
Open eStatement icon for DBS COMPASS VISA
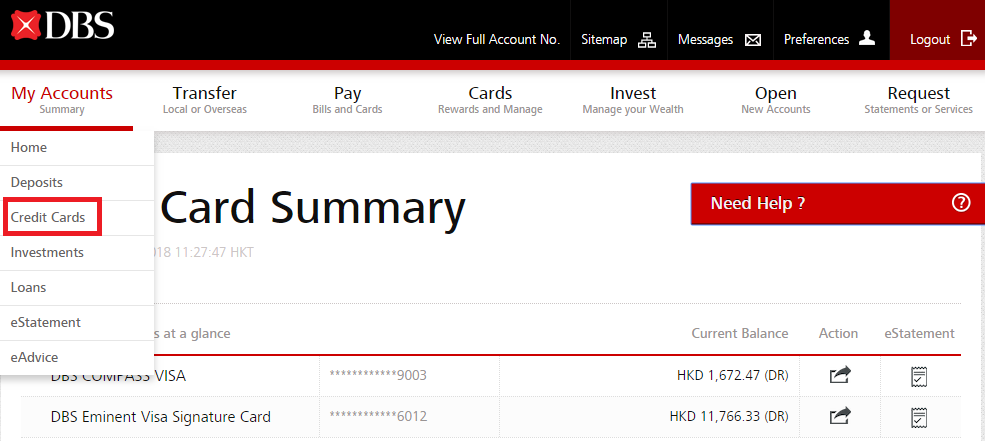(x=919, y=376)
